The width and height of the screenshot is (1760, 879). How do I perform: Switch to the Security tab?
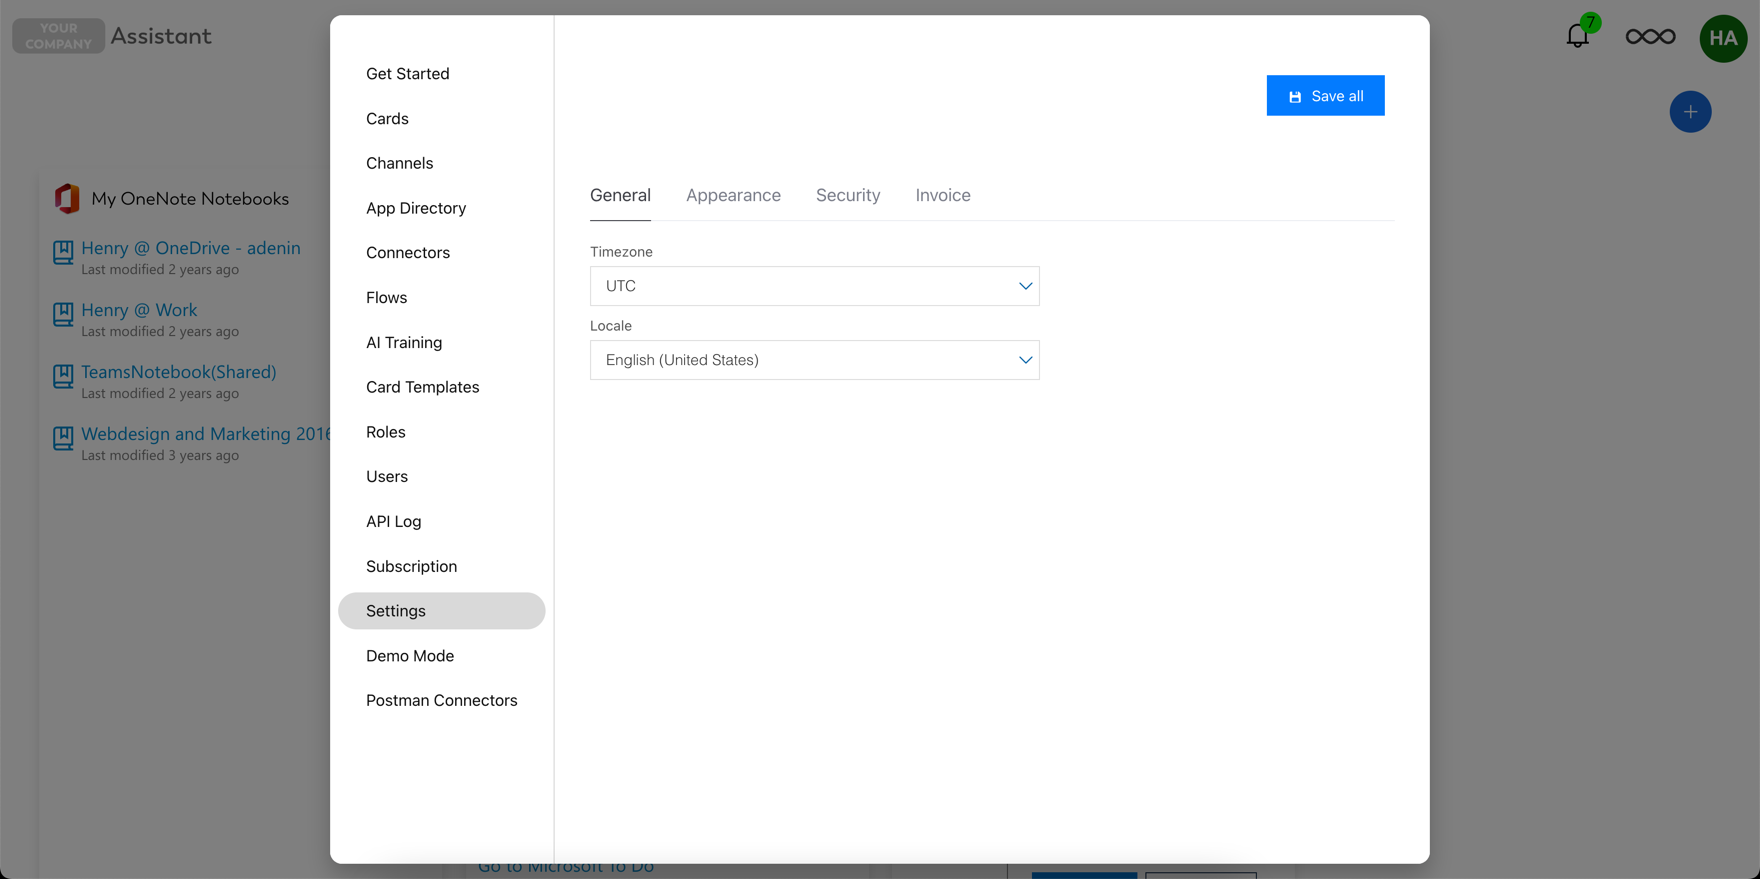pyautogui.click(x=848, y=195)
